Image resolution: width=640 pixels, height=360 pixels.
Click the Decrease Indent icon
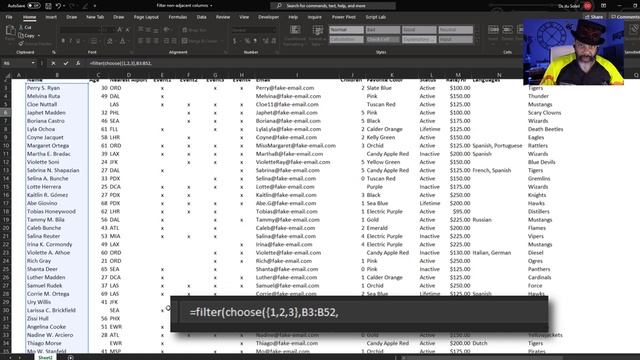click(x=167, y=41)
